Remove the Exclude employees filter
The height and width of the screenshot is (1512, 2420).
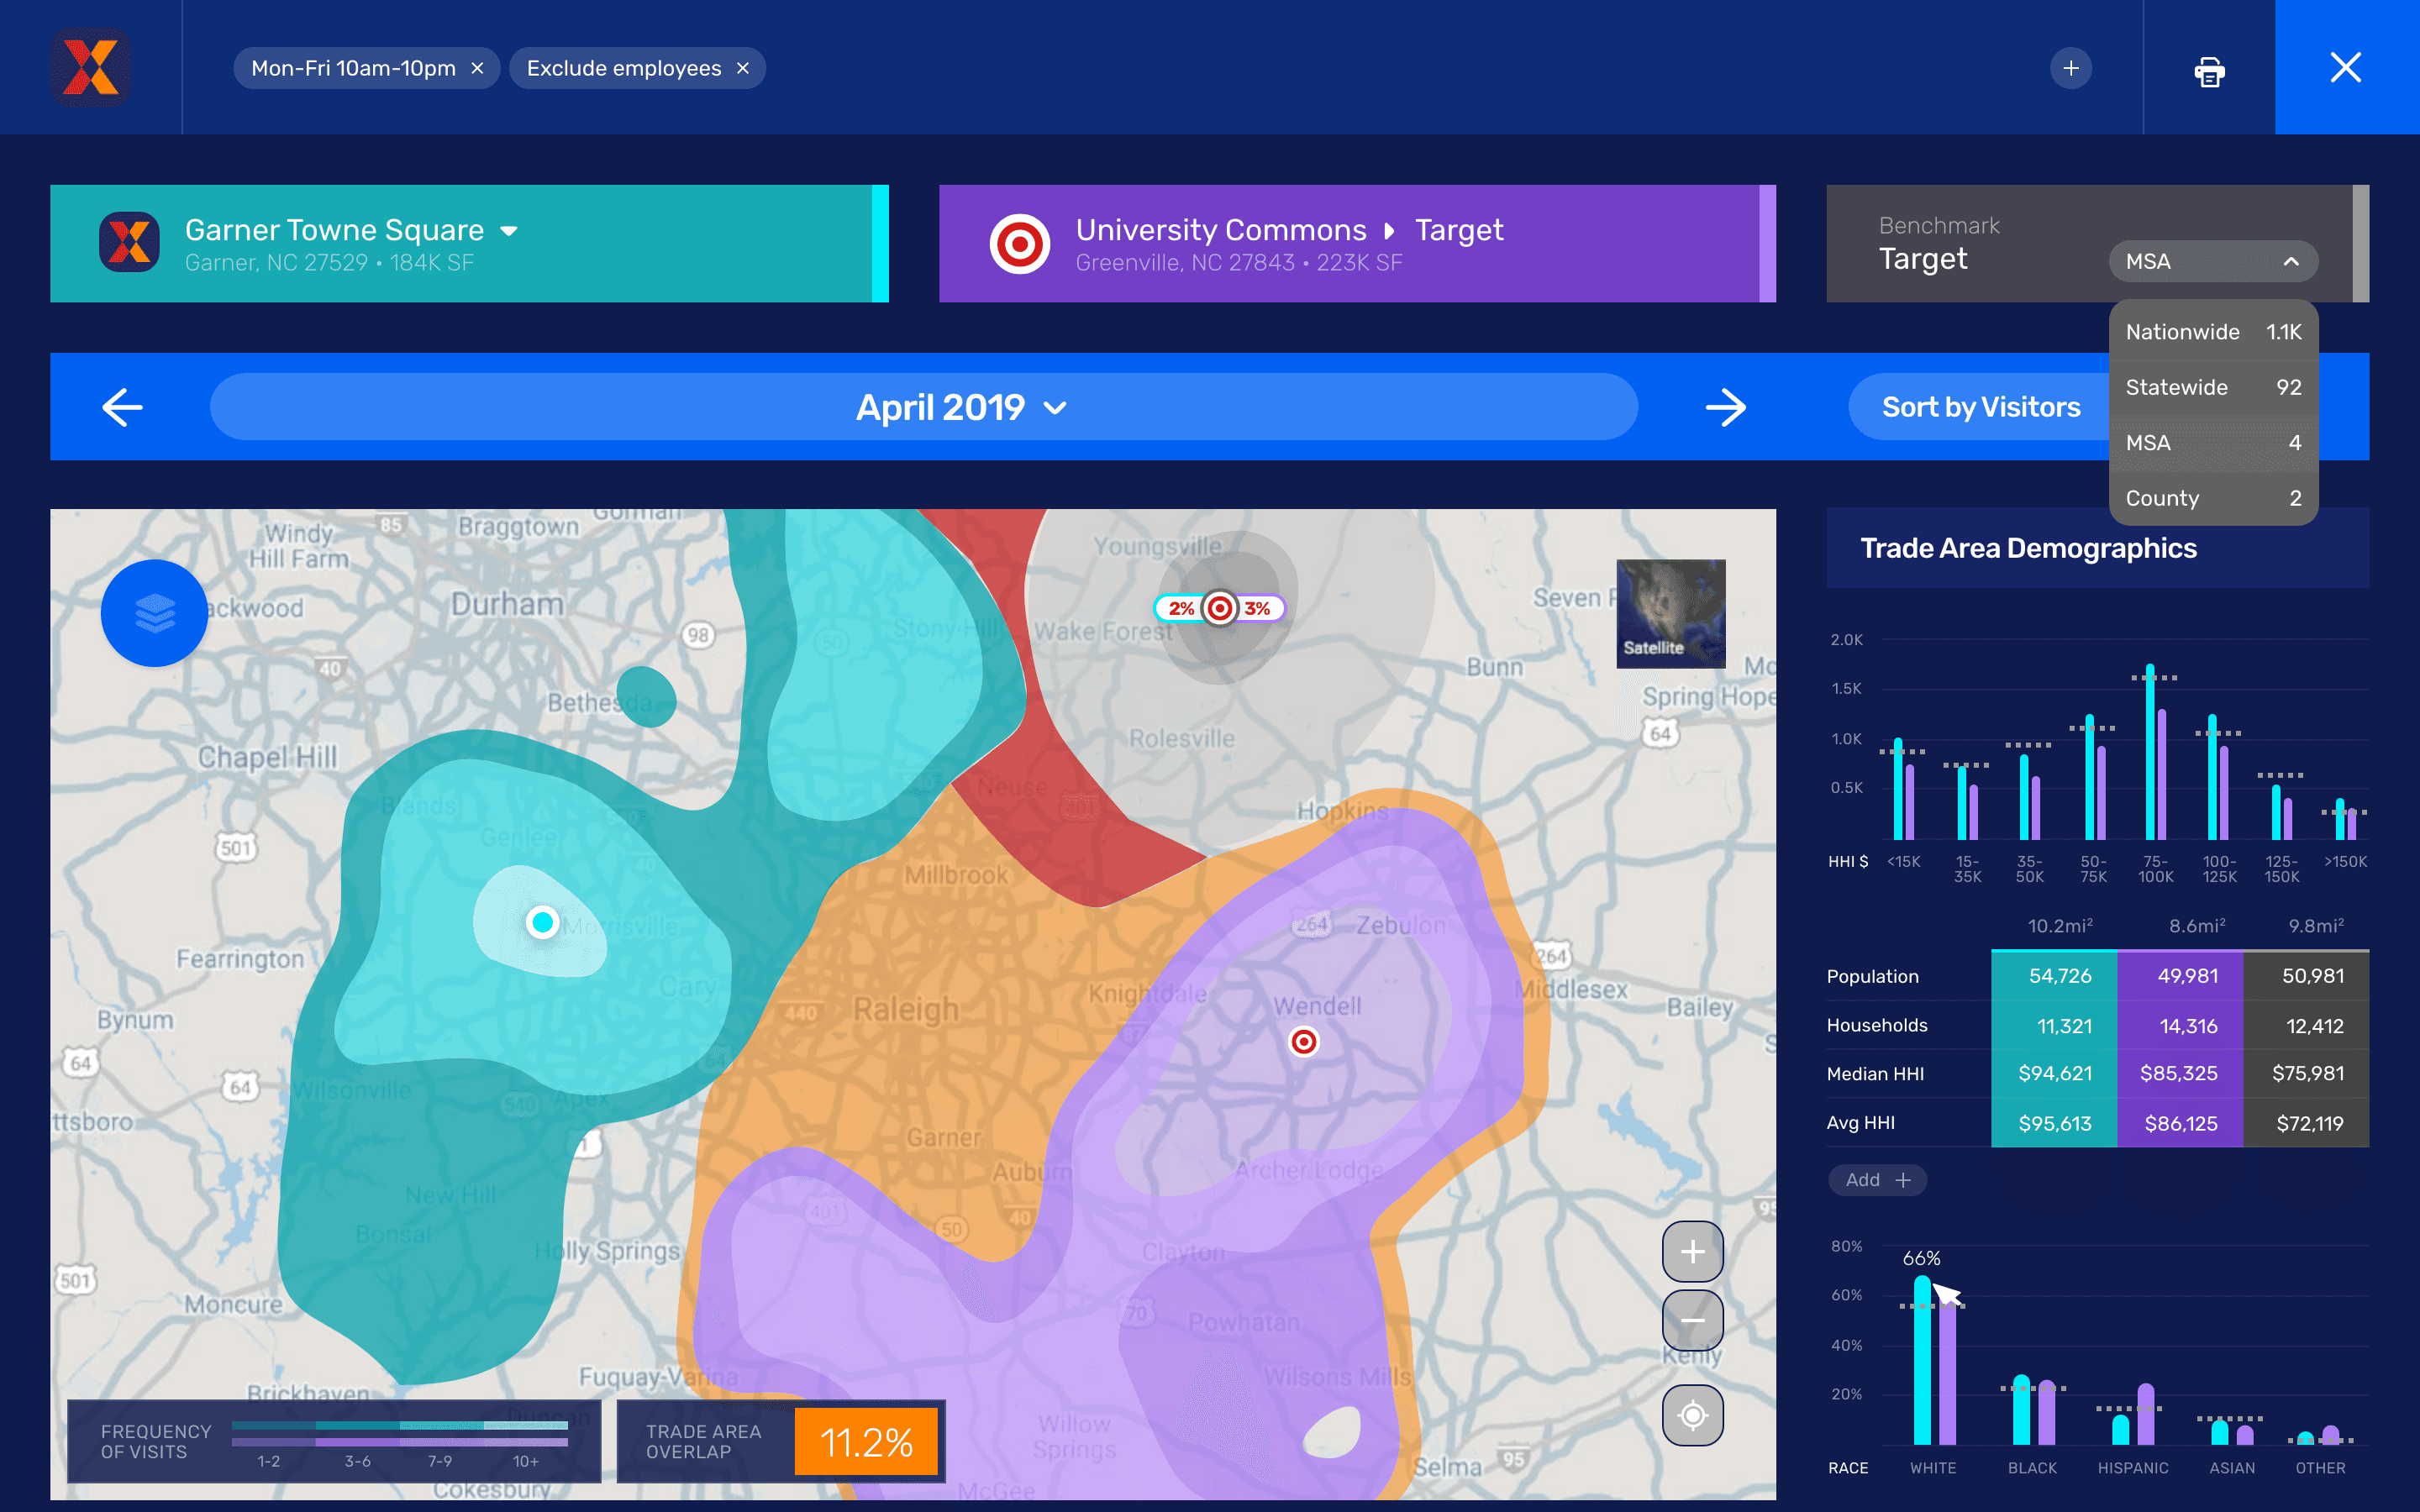(x=743, y=68)
